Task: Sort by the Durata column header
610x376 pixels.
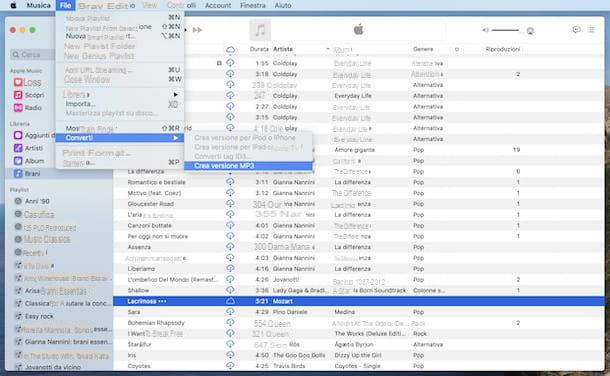Action: pos(259,49)
